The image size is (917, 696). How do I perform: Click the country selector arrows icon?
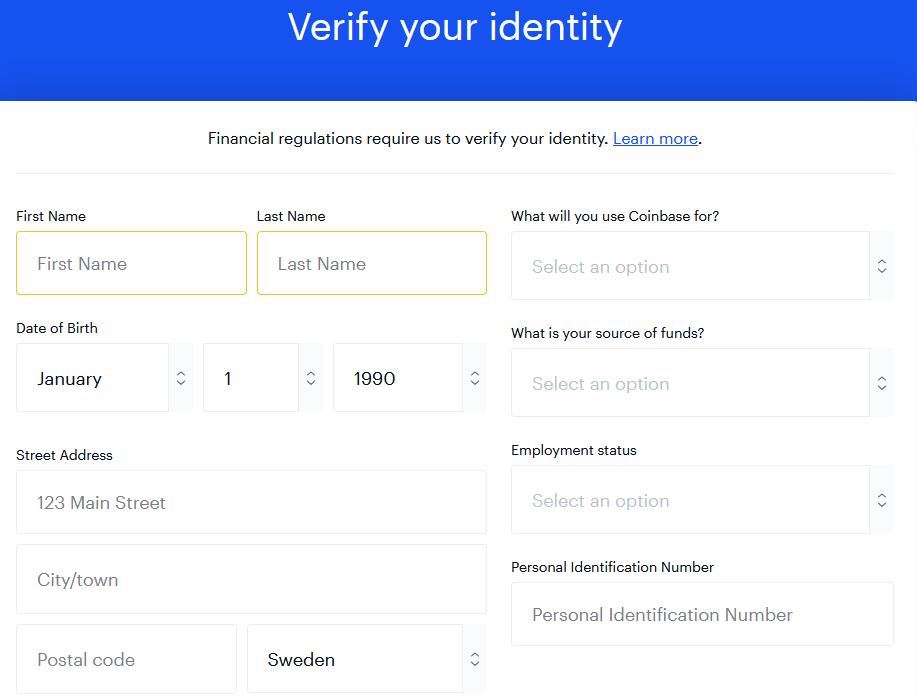coord(475,660)
